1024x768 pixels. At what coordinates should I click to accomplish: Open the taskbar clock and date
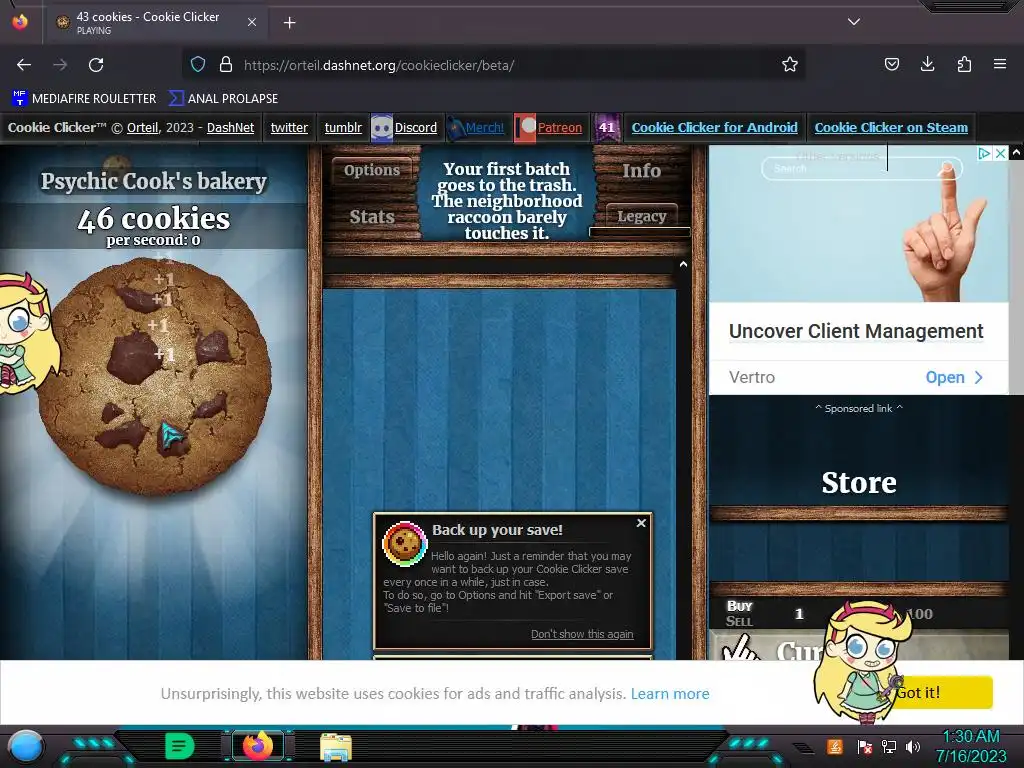(x=971, y=746)
